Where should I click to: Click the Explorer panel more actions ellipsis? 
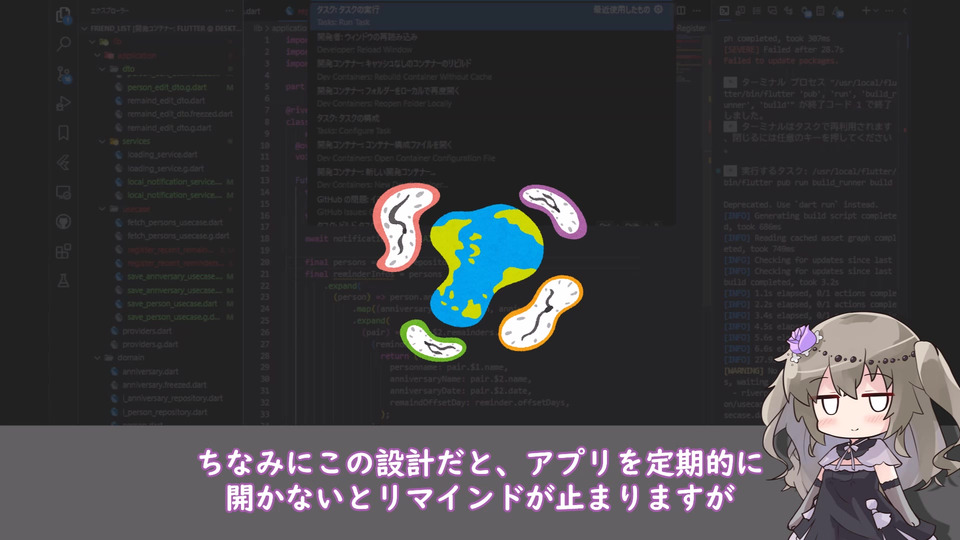click(229, 11)
